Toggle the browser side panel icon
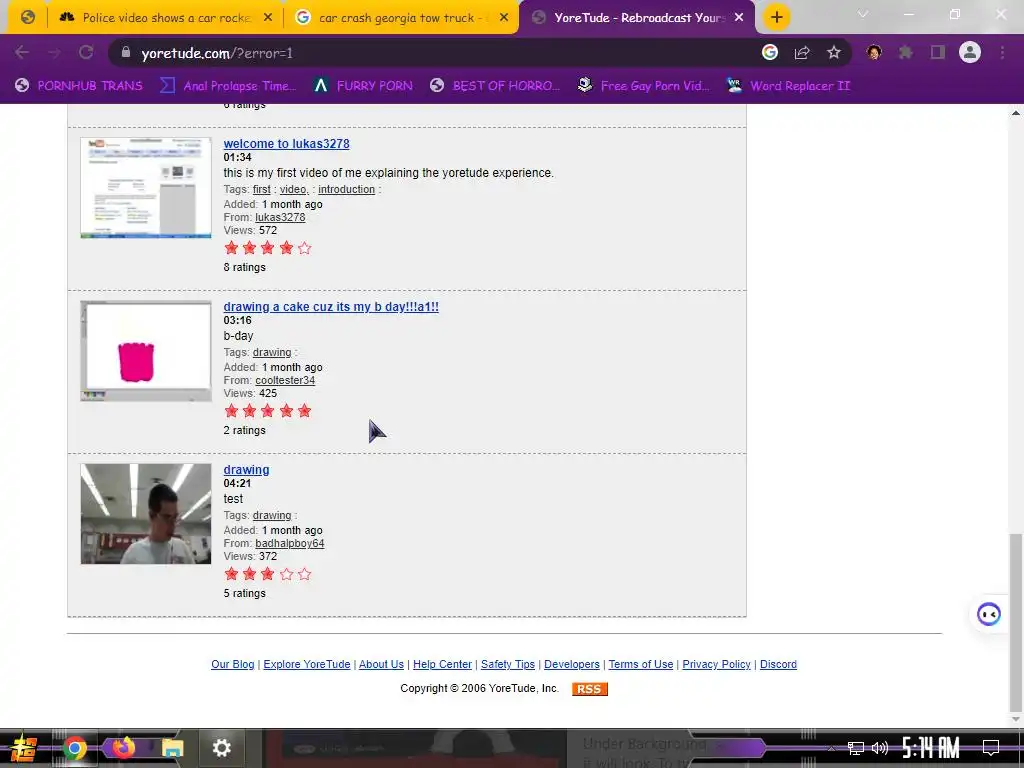1024x768 pixels. (938, 53)
